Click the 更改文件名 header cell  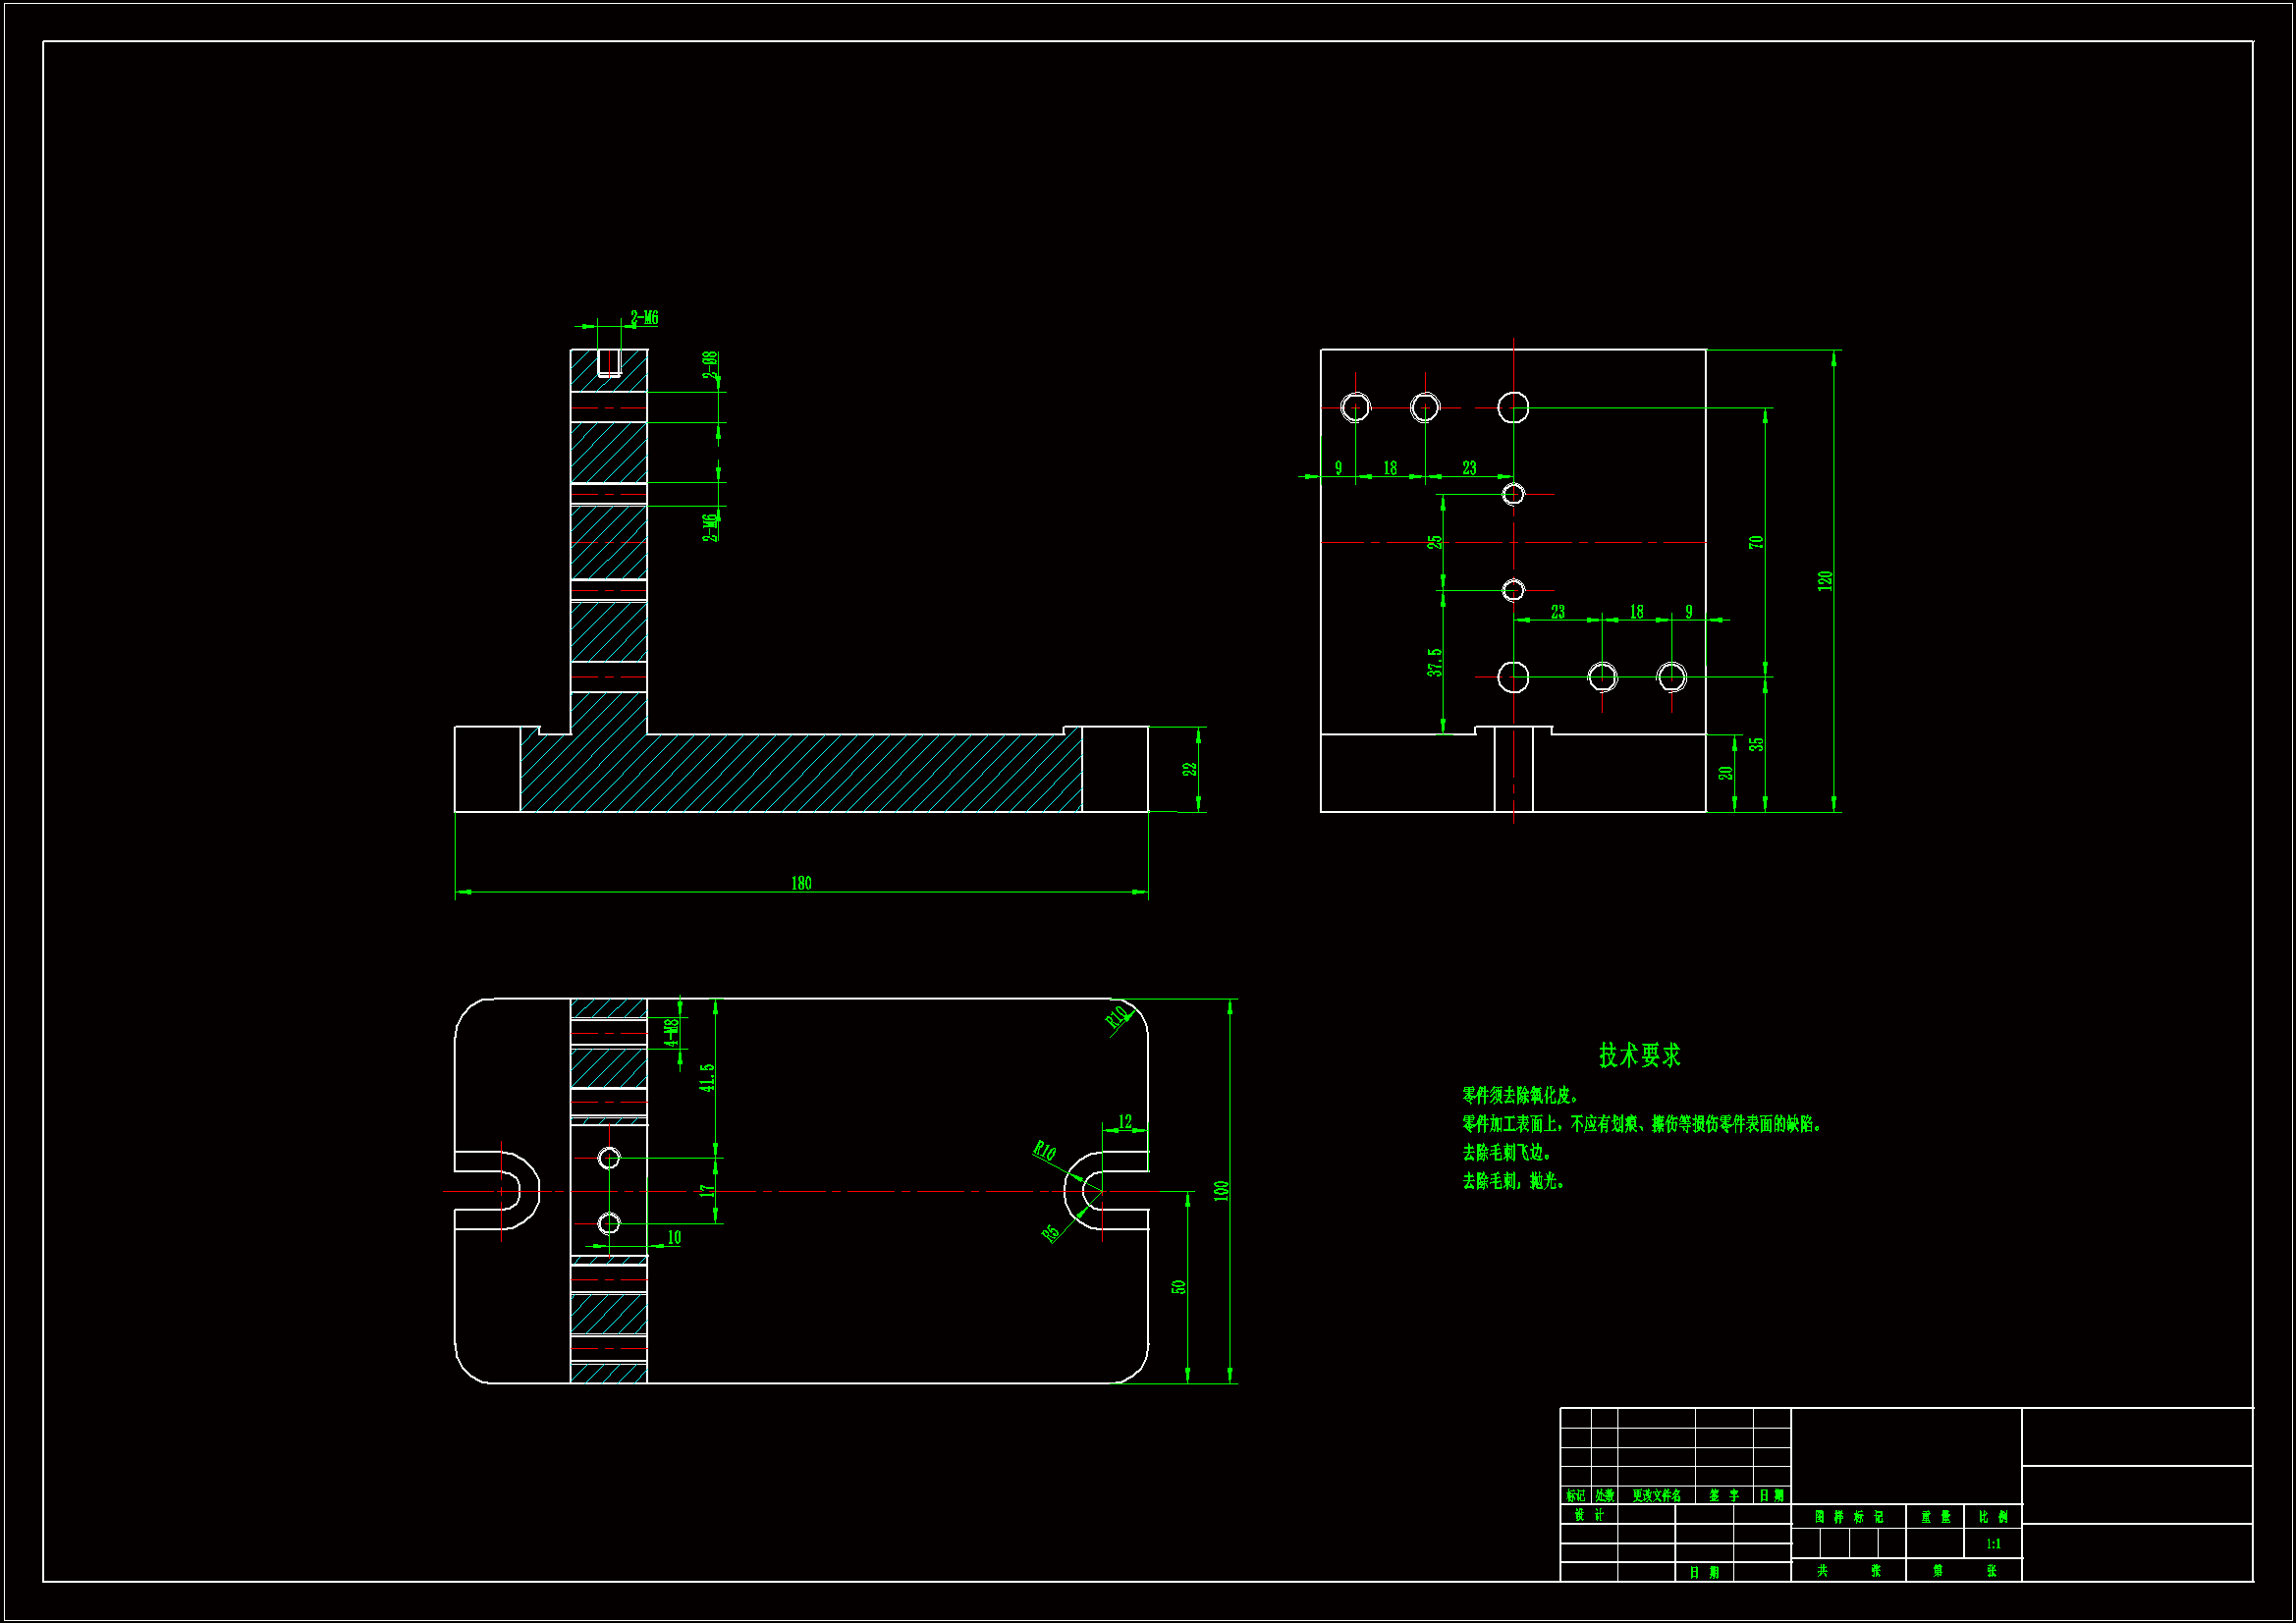point(1656,1496)
